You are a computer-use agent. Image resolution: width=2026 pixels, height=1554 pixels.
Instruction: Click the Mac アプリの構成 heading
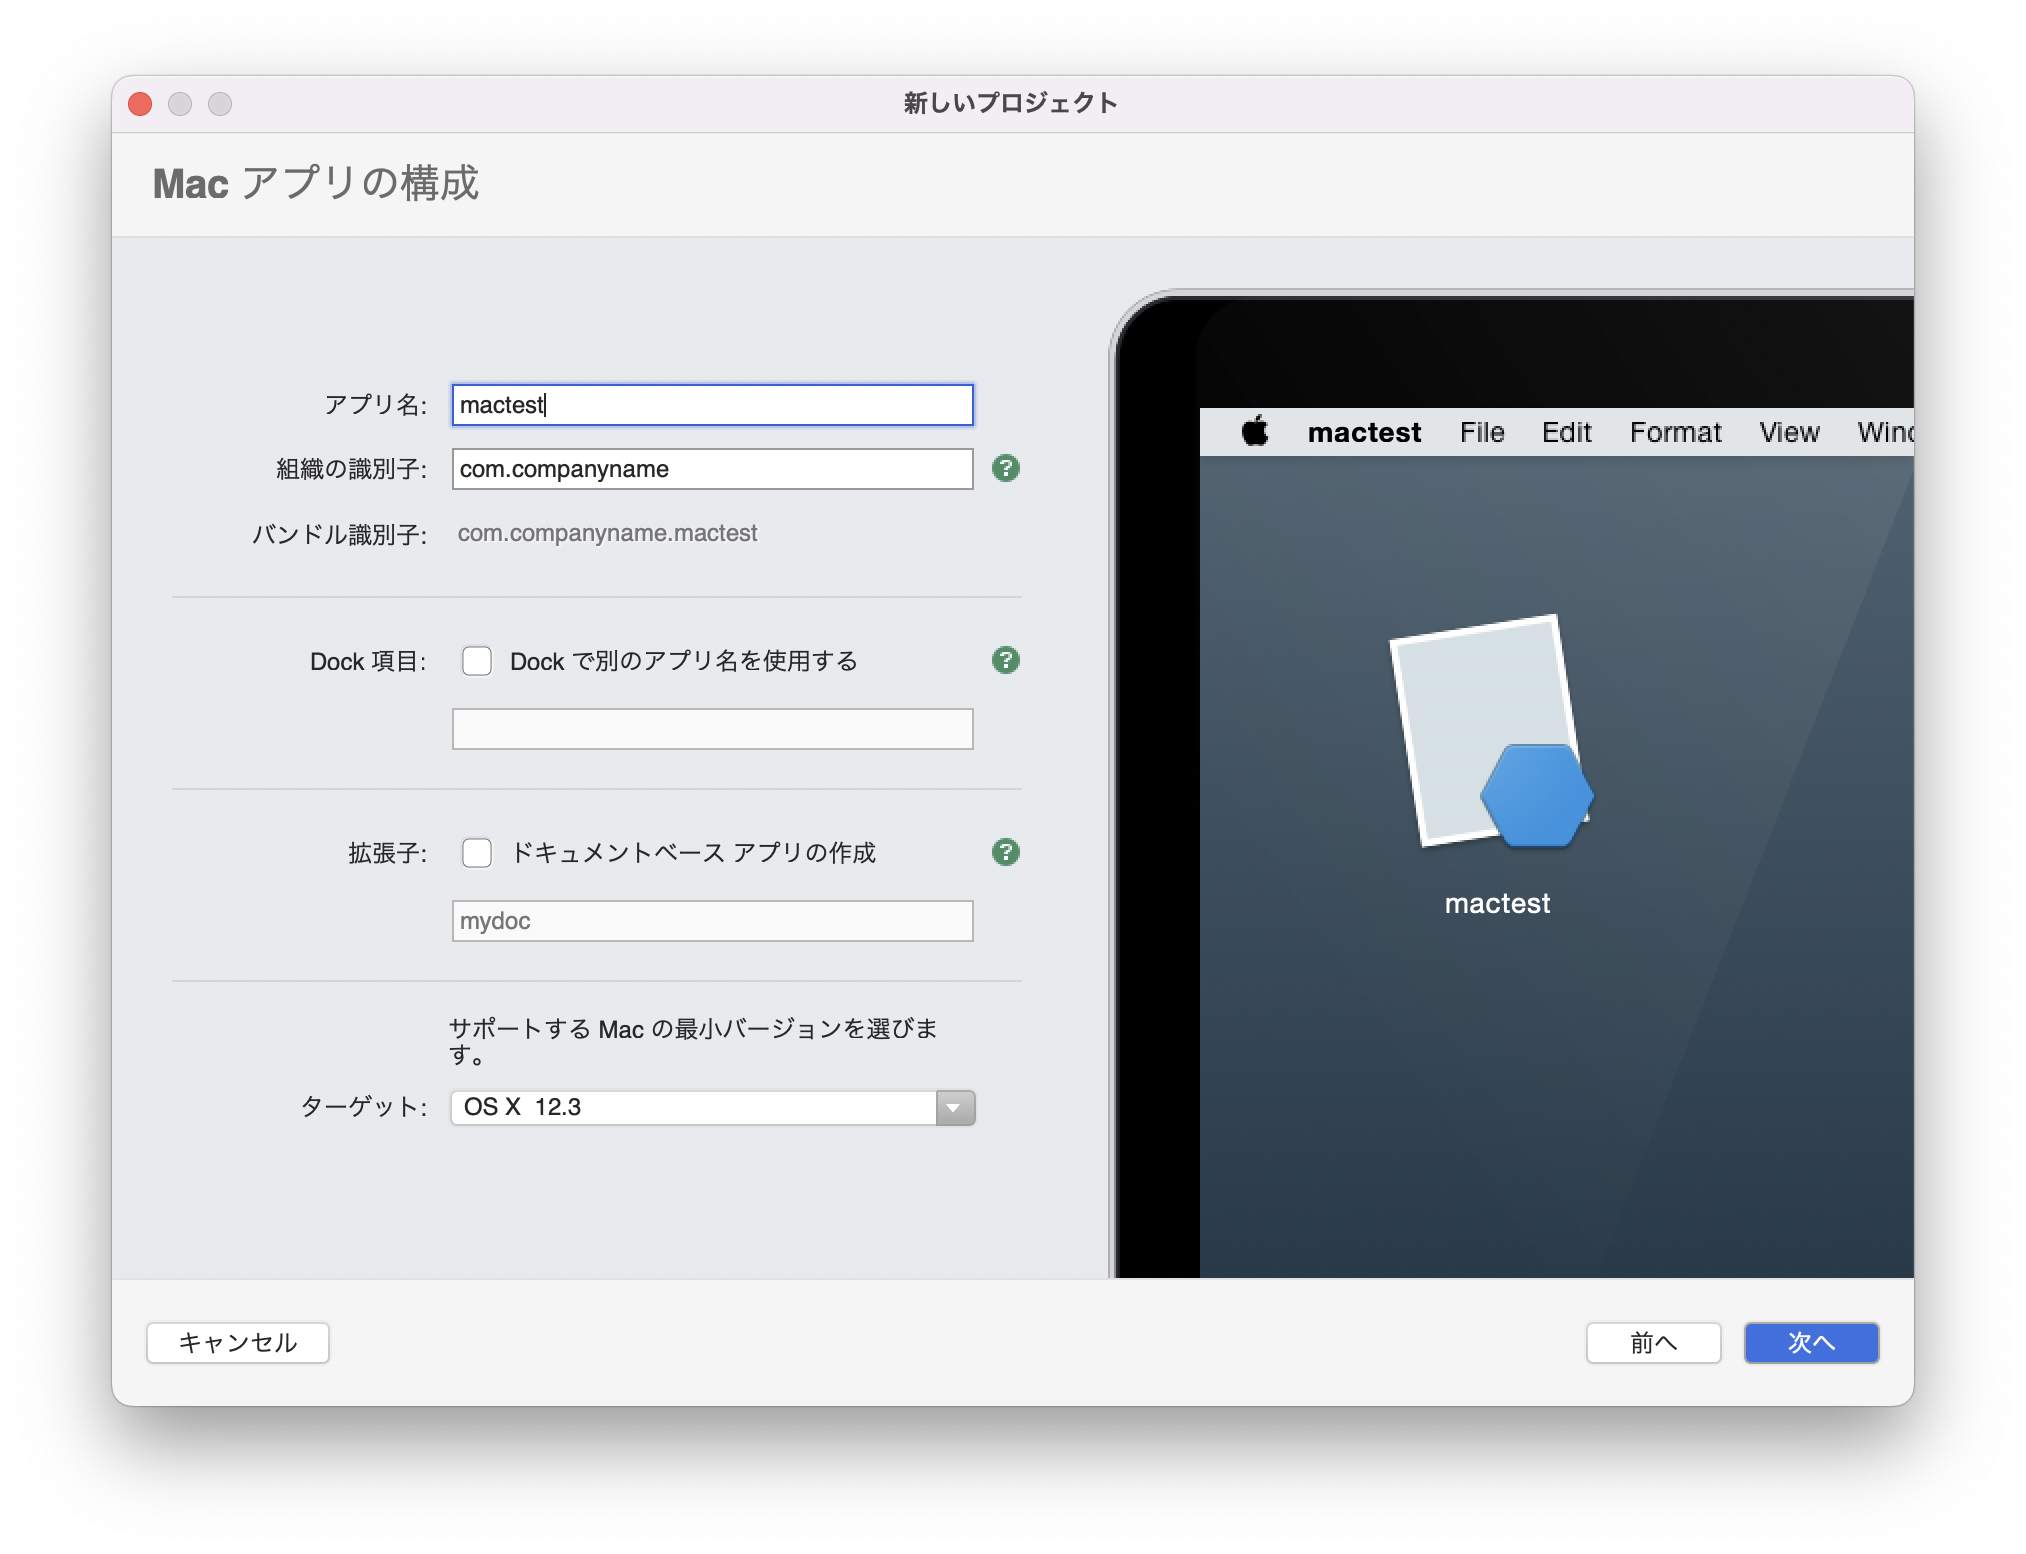pos(316,184)
